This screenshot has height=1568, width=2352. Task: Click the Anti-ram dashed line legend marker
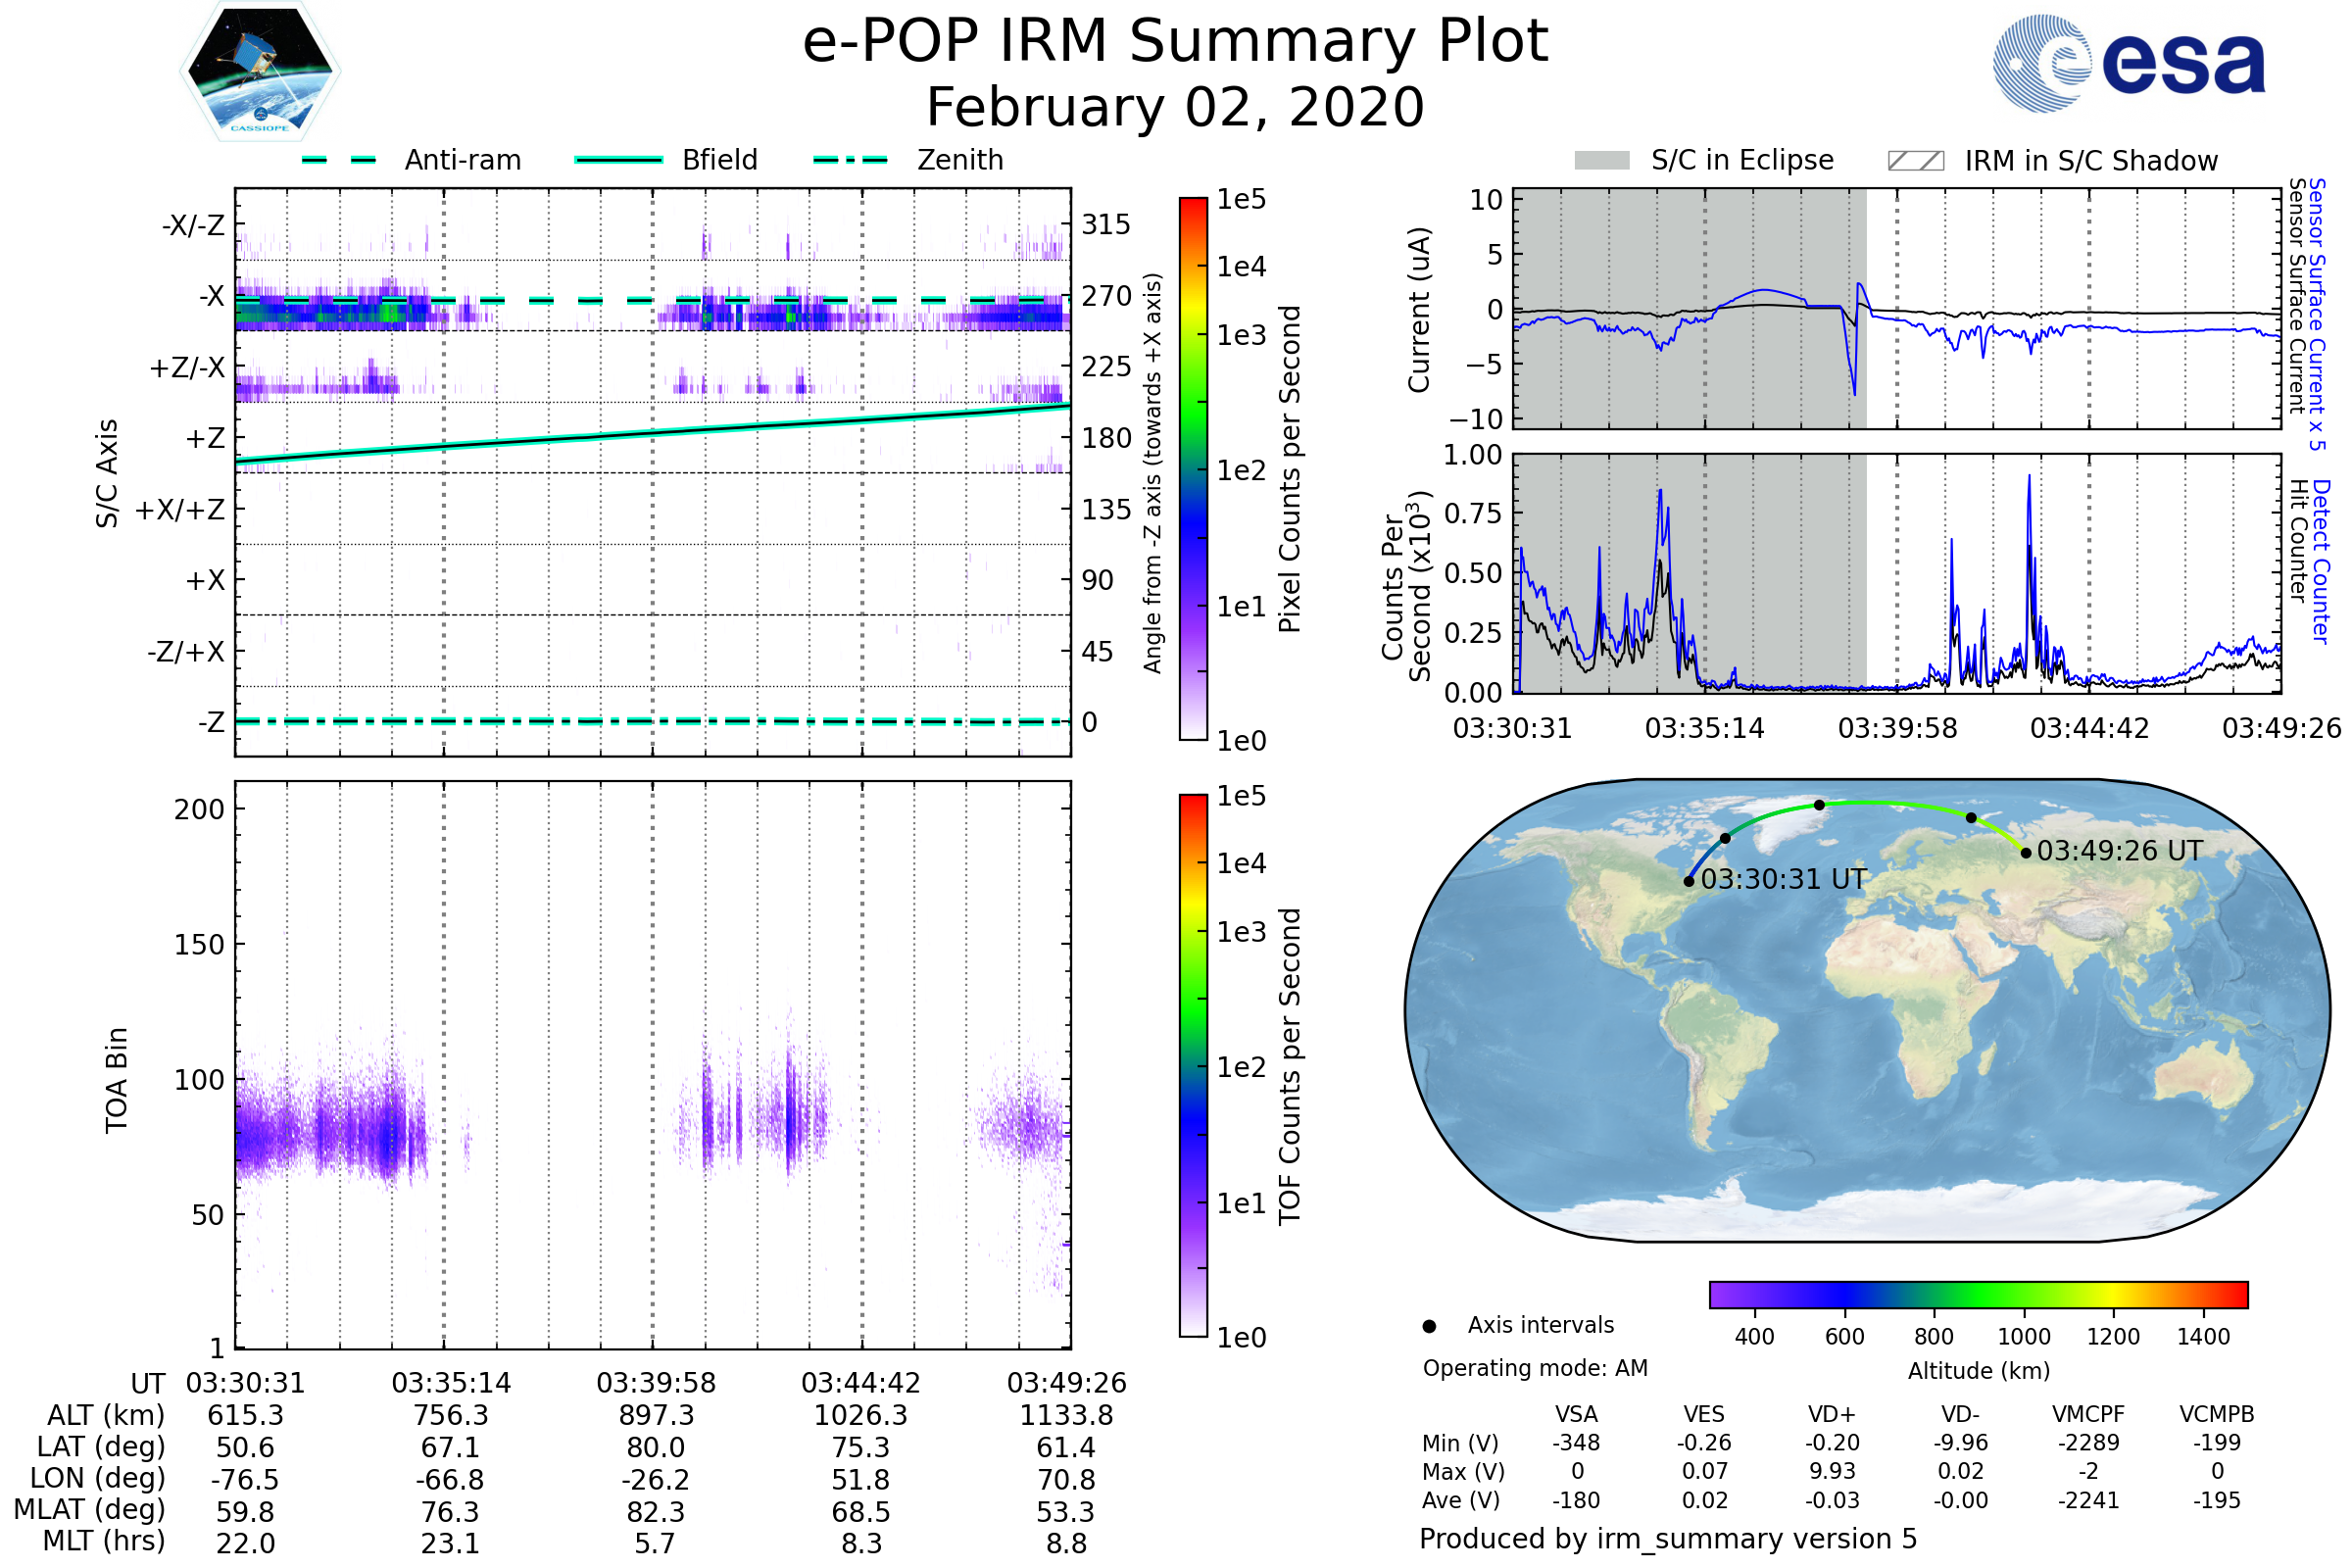tap(339, 160)
